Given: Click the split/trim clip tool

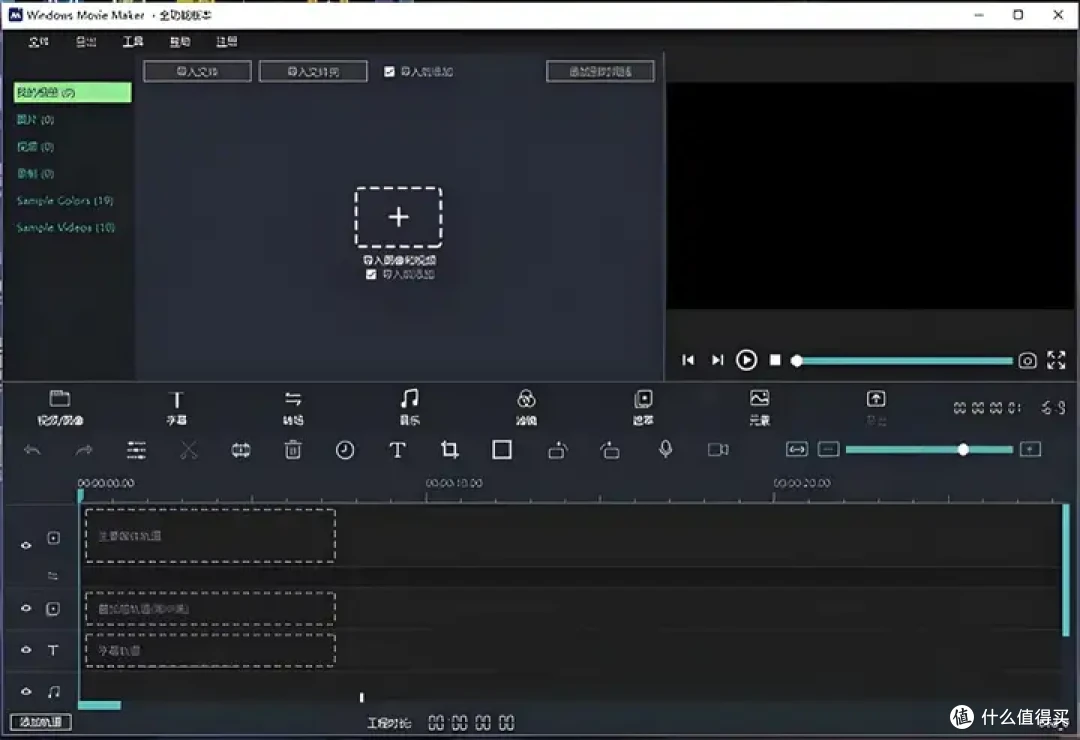Looking at the screenshot, I should point(240,450).
